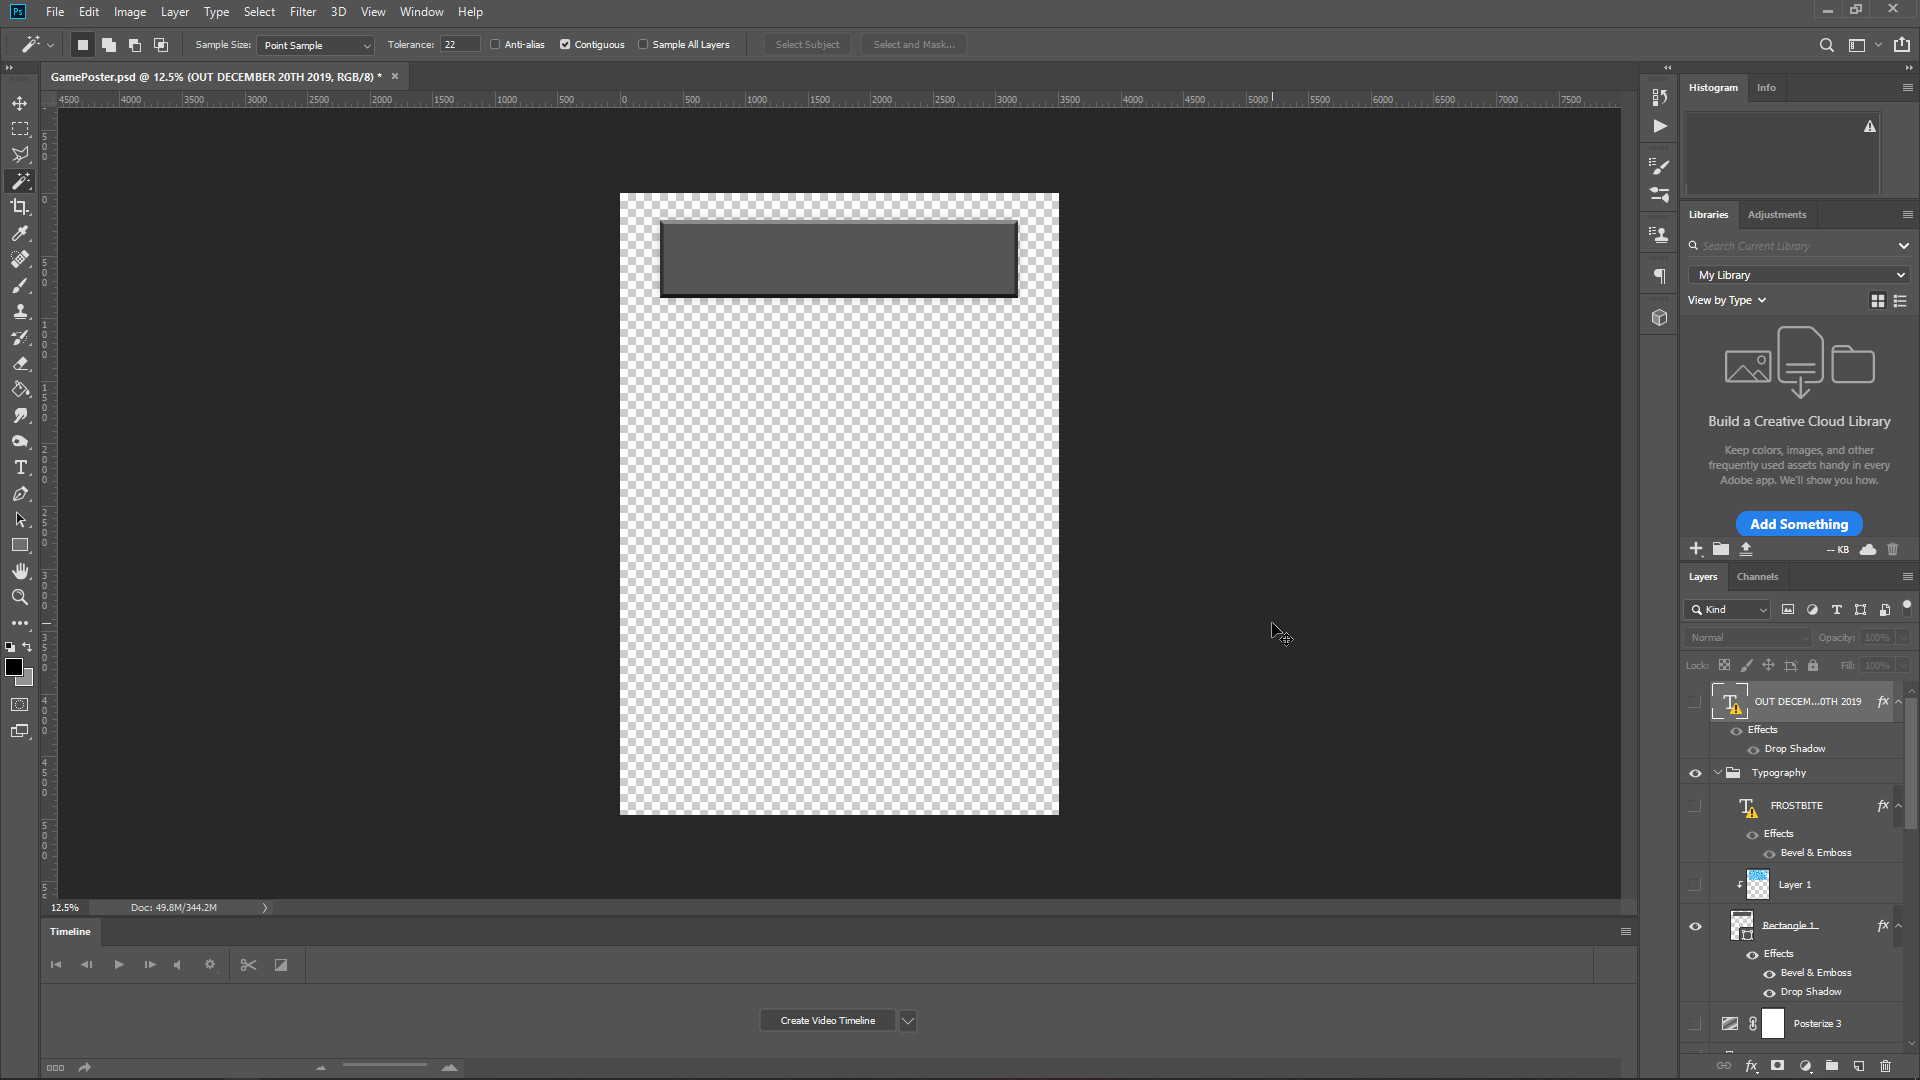Select the Eyedropper tool
The height and width of the screenshot is (1080, 1920).
(x=20, y=233)
